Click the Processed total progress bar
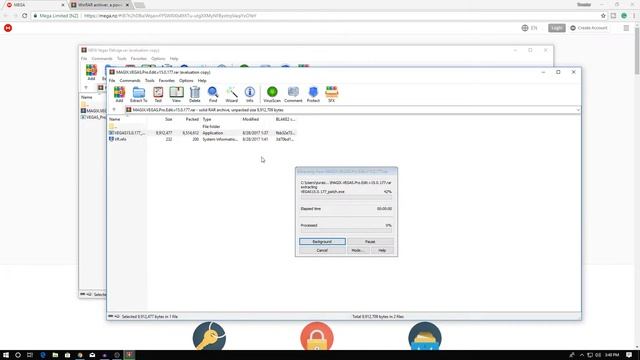 point(346,231)
